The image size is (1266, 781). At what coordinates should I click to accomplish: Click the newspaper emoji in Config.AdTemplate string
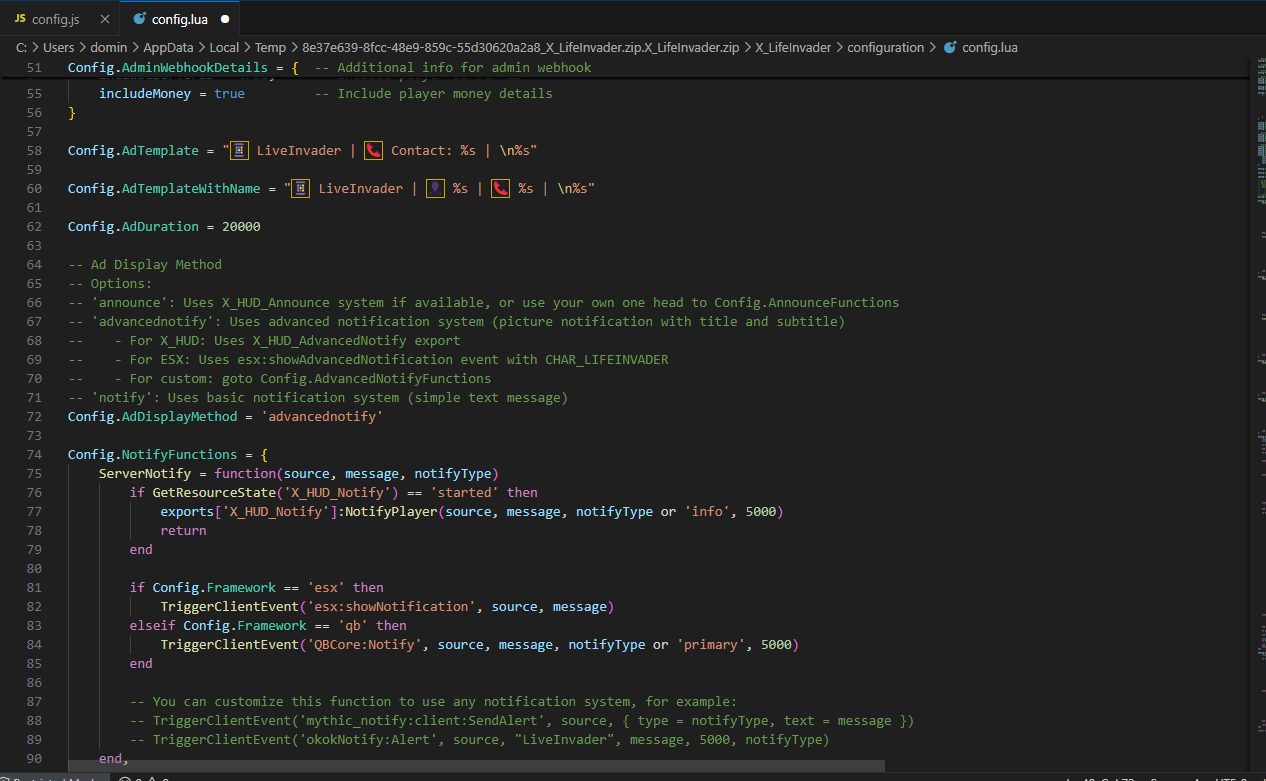(239, 151)
